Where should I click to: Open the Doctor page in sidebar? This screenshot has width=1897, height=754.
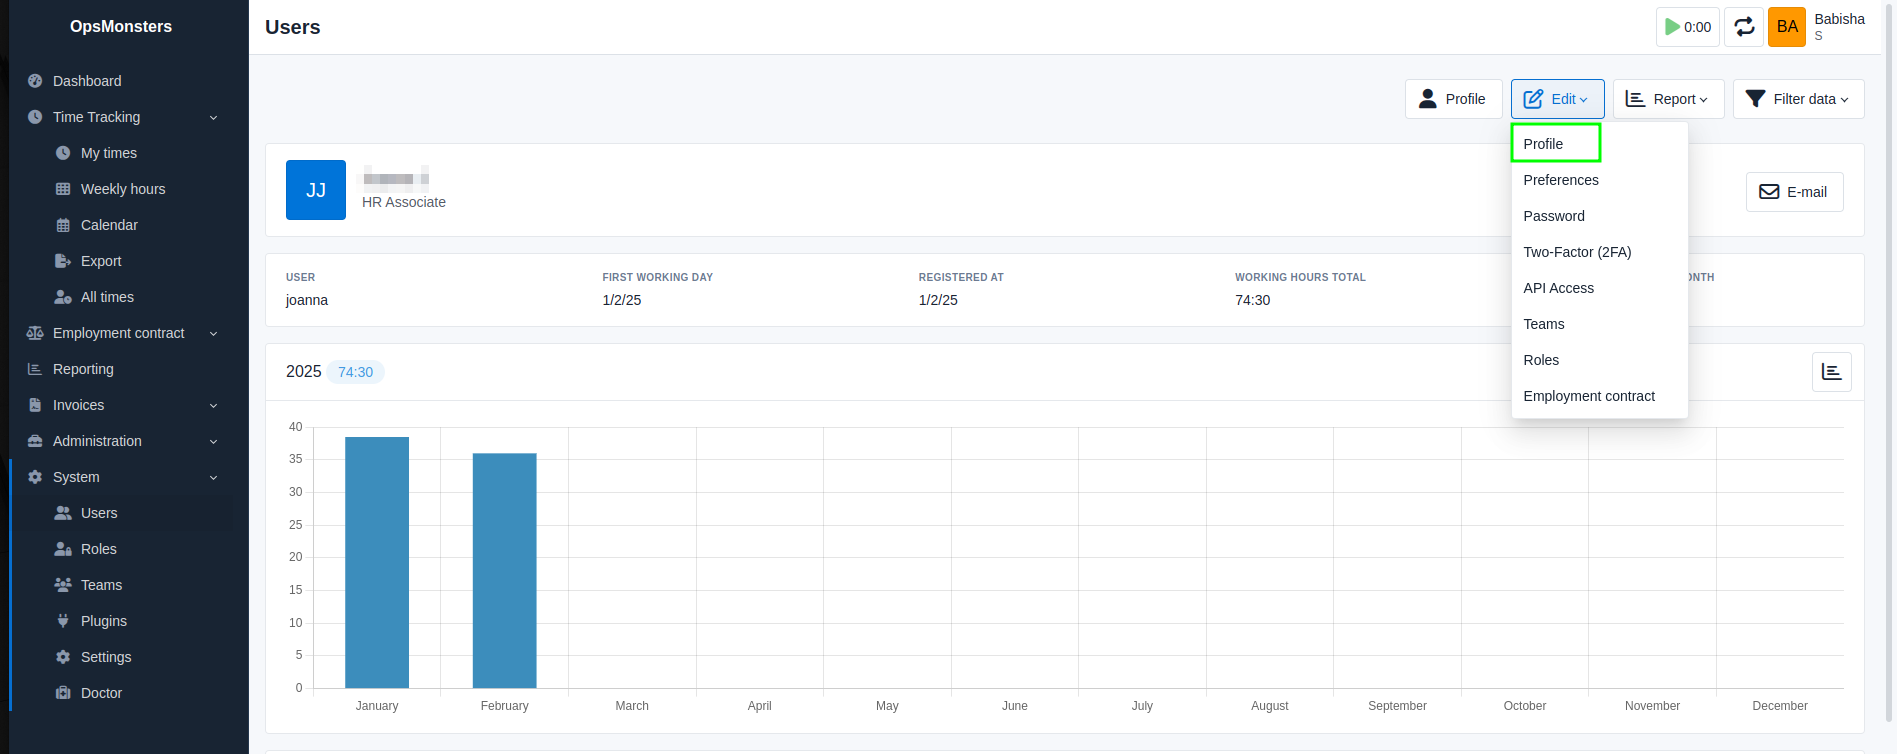(x=101, y=693)
